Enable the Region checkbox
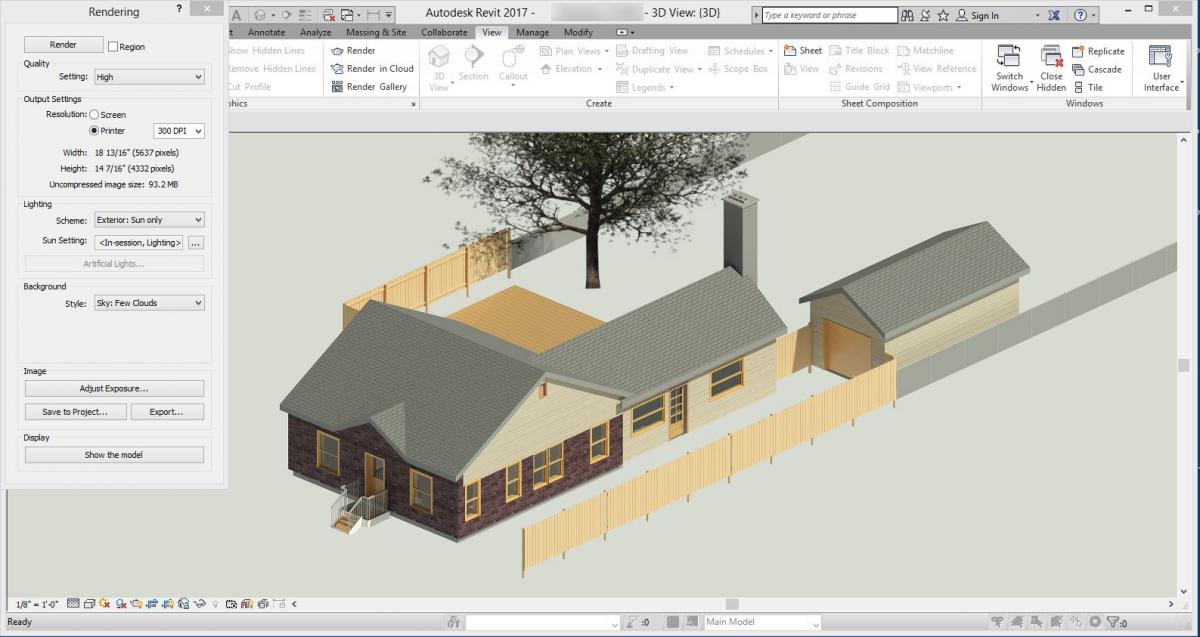The image size is (1200, 637). point(113,47)
